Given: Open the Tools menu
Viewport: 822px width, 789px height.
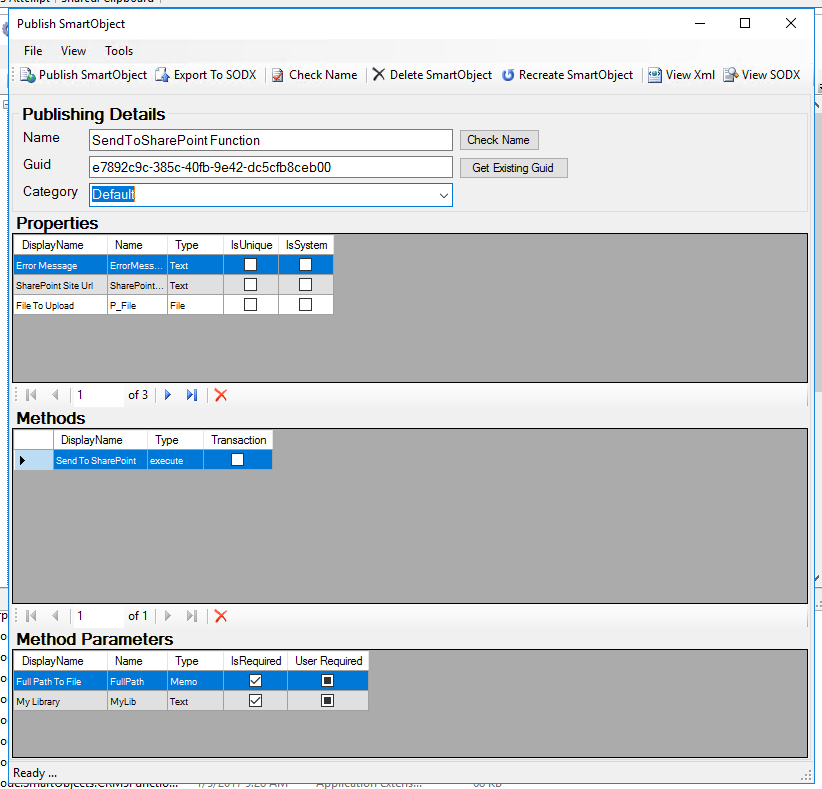Looking at the screenshot, I should pos(119,51).
